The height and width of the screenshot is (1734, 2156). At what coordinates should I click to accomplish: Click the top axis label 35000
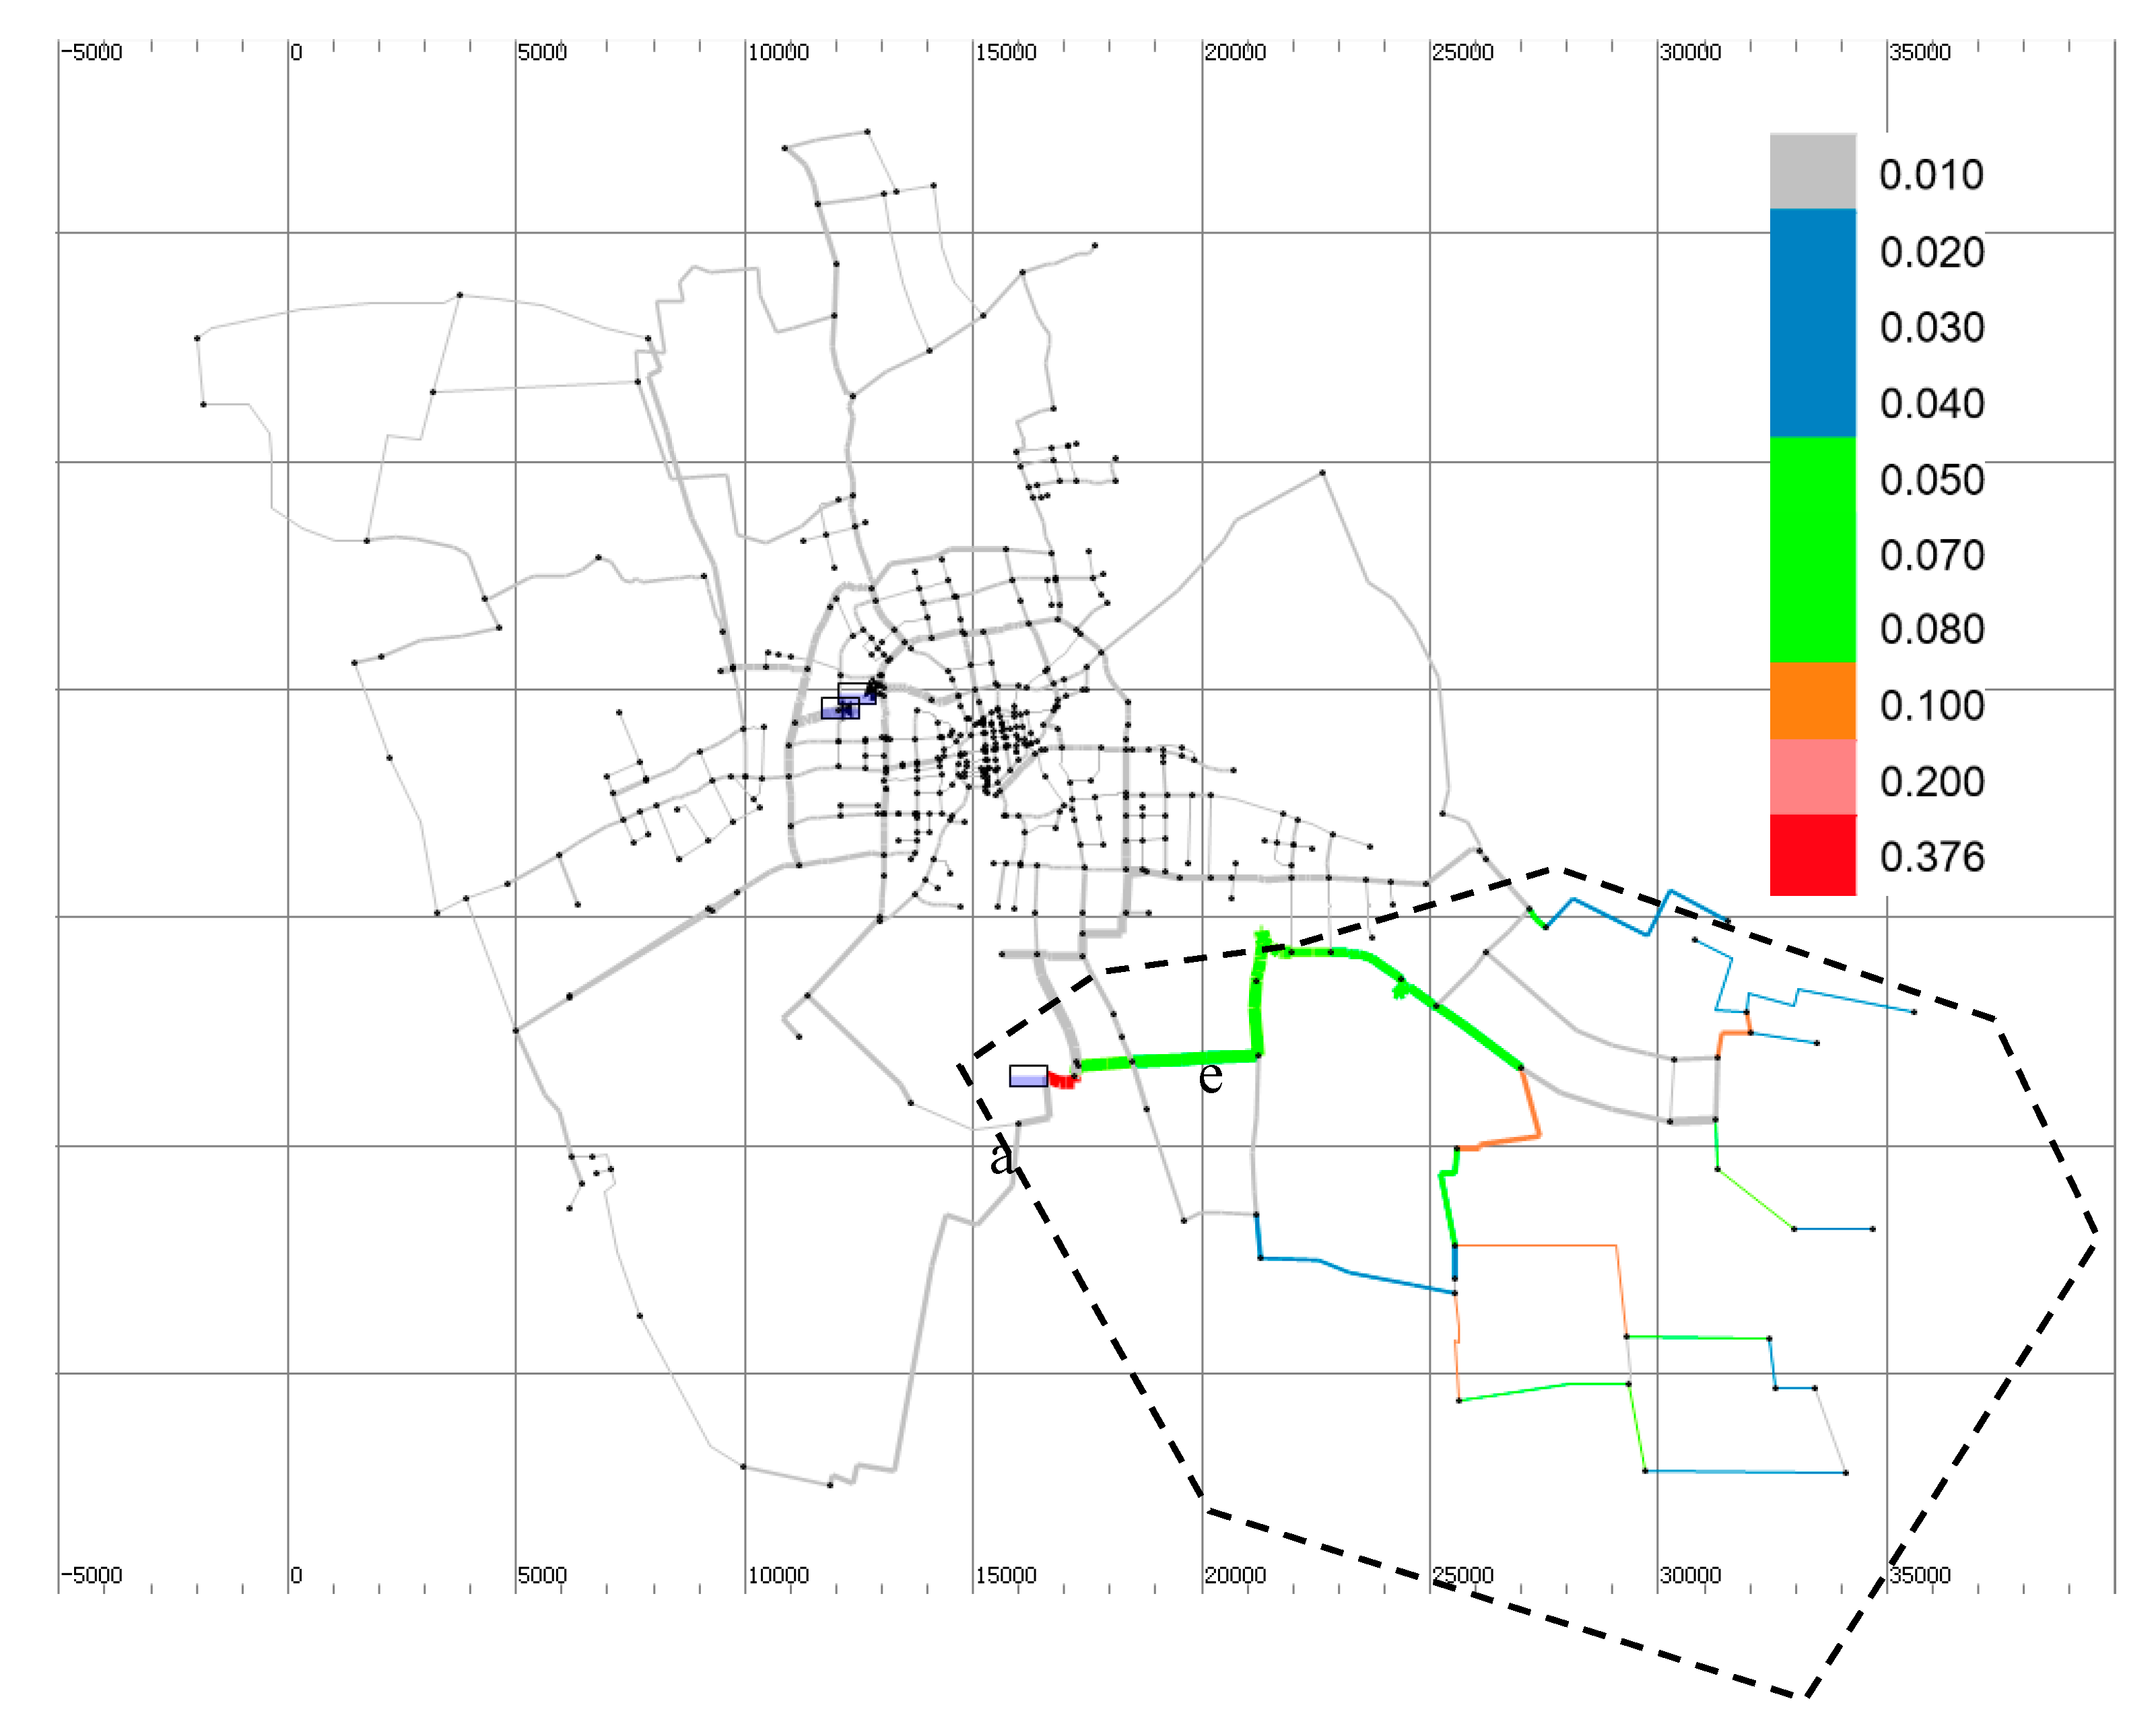click(x=1920, y=52)
